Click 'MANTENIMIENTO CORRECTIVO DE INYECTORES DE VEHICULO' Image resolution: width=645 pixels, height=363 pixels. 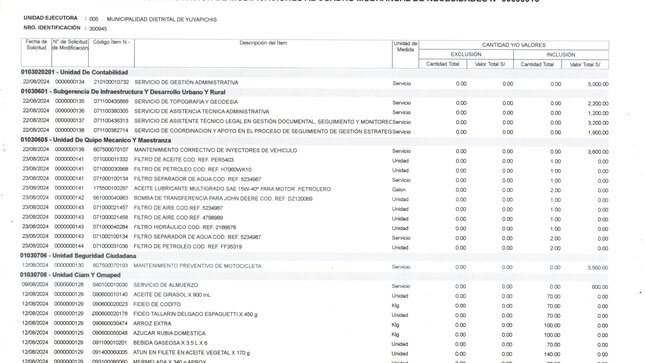(x=215, y=150)
